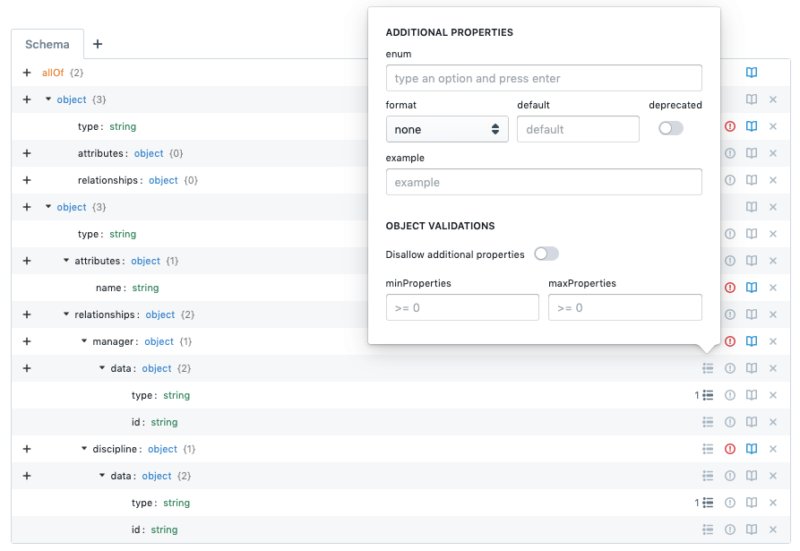This screenshot has height=551, width=800.
Task: Add a property under attributes object {0}
Action: pos(27,153)
